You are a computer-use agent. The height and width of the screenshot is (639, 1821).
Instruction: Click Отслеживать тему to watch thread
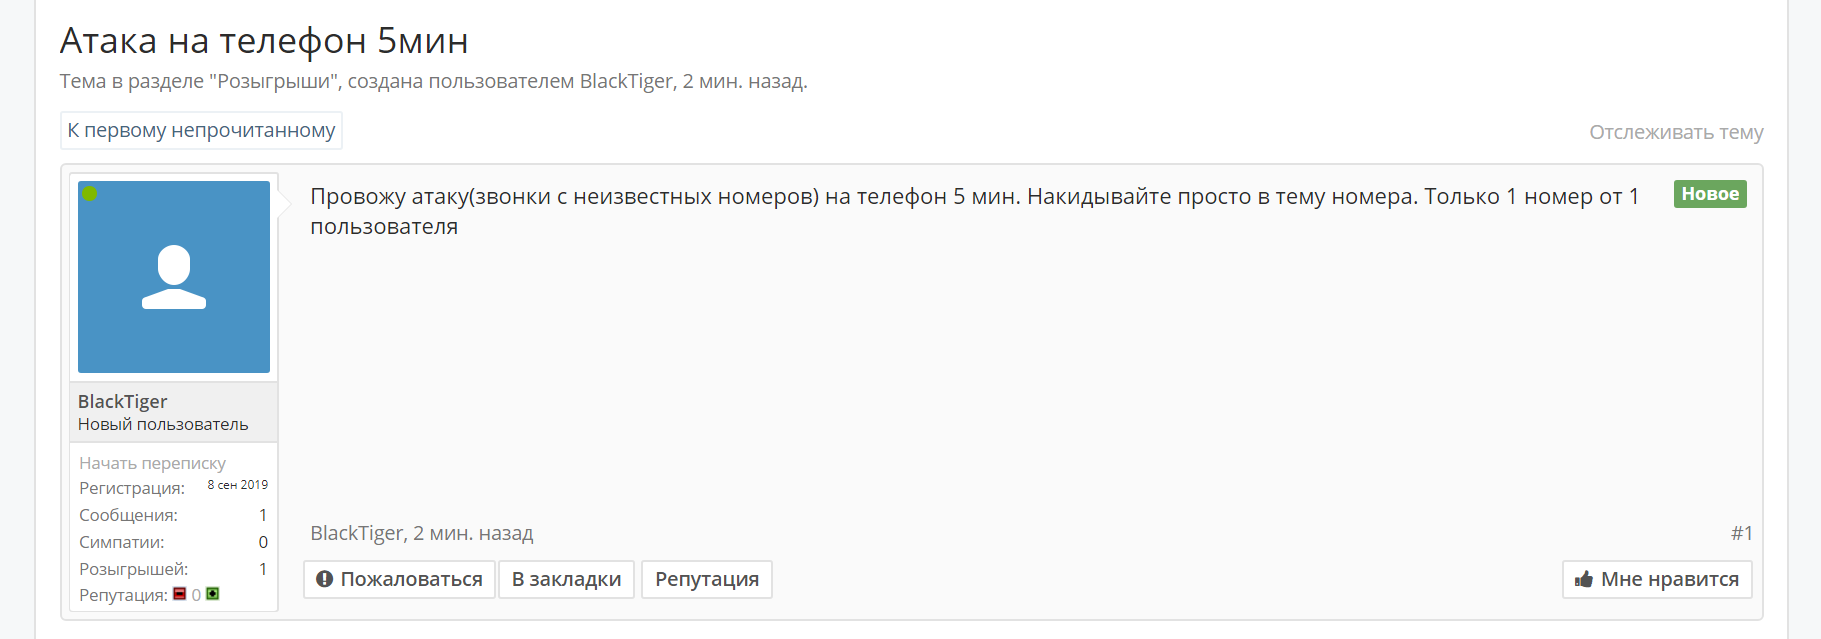[x=1676, y=132]
